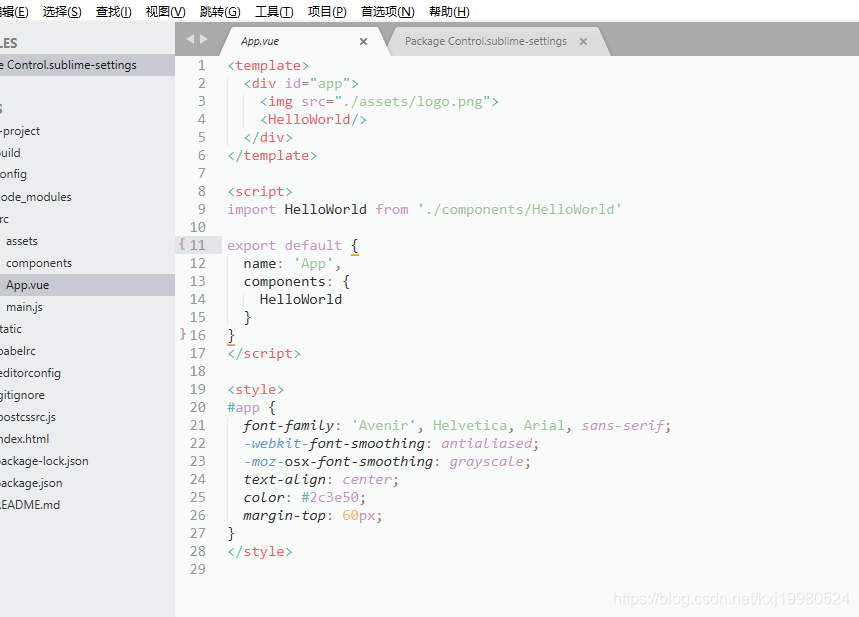Click the '#app' selector on line 20
859x617 pixels.
(x=243, y=408)
